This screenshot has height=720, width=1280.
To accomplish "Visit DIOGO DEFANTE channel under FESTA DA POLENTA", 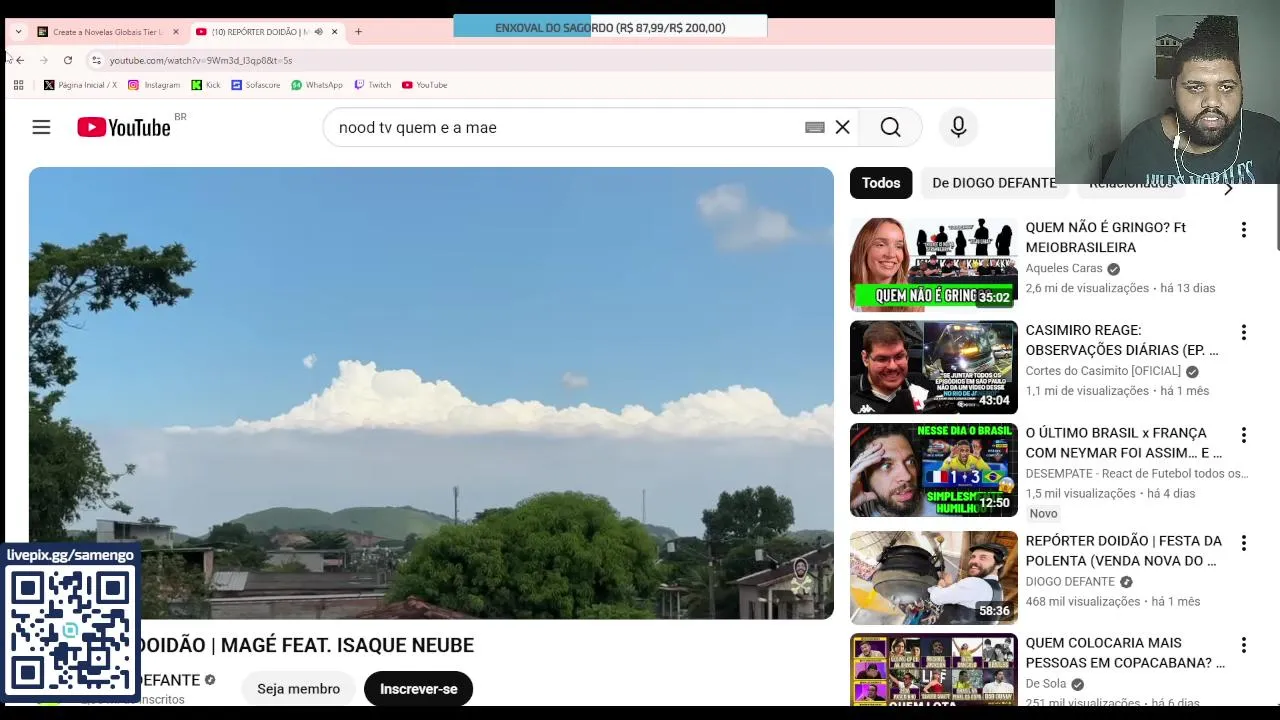I will coord(1070,581).
